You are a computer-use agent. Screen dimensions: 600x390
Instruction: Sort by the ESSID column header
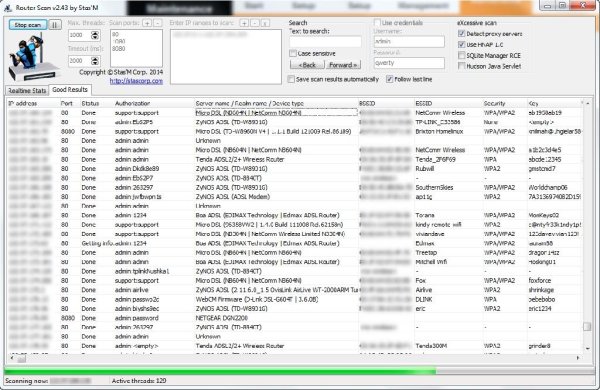(448, 103)
